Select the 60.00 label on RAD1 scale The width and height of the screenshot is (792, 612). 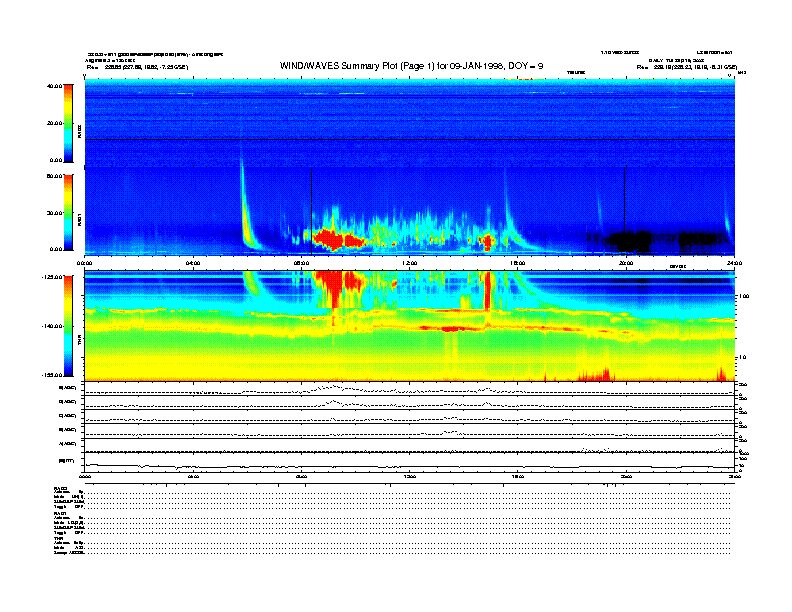tap(54, 176)
